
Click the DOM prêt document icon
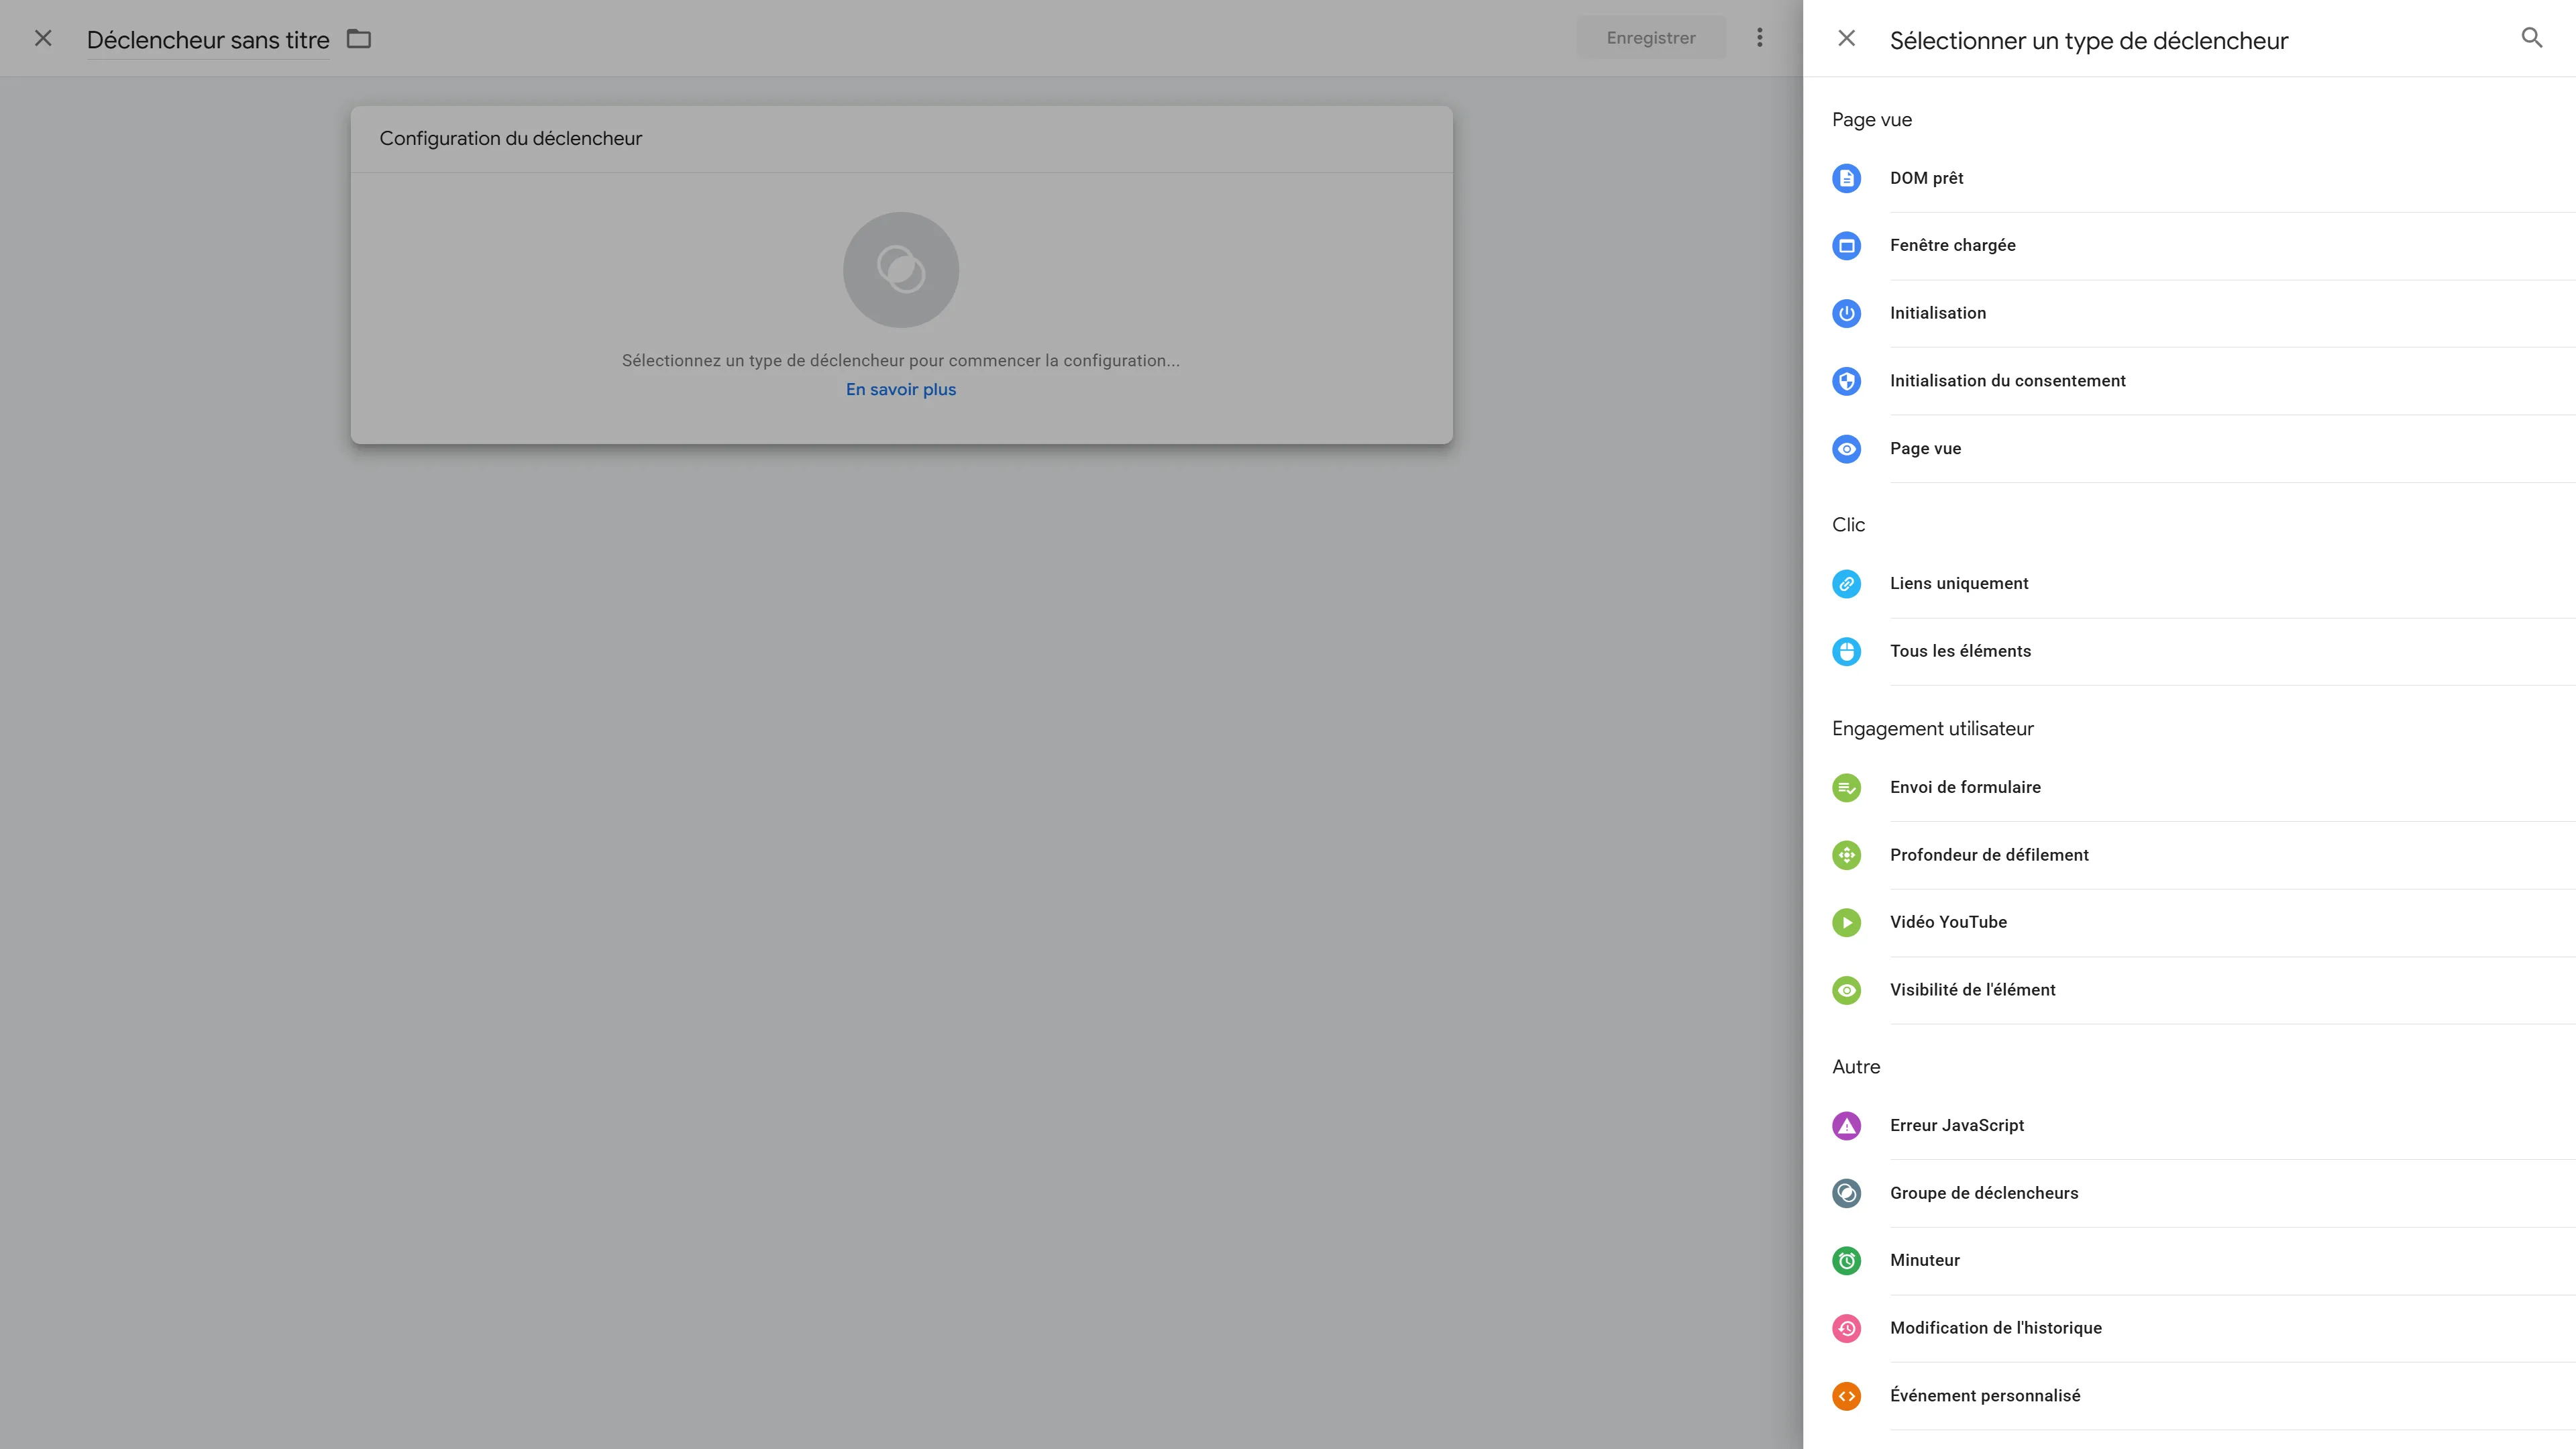coord(1846,178)
